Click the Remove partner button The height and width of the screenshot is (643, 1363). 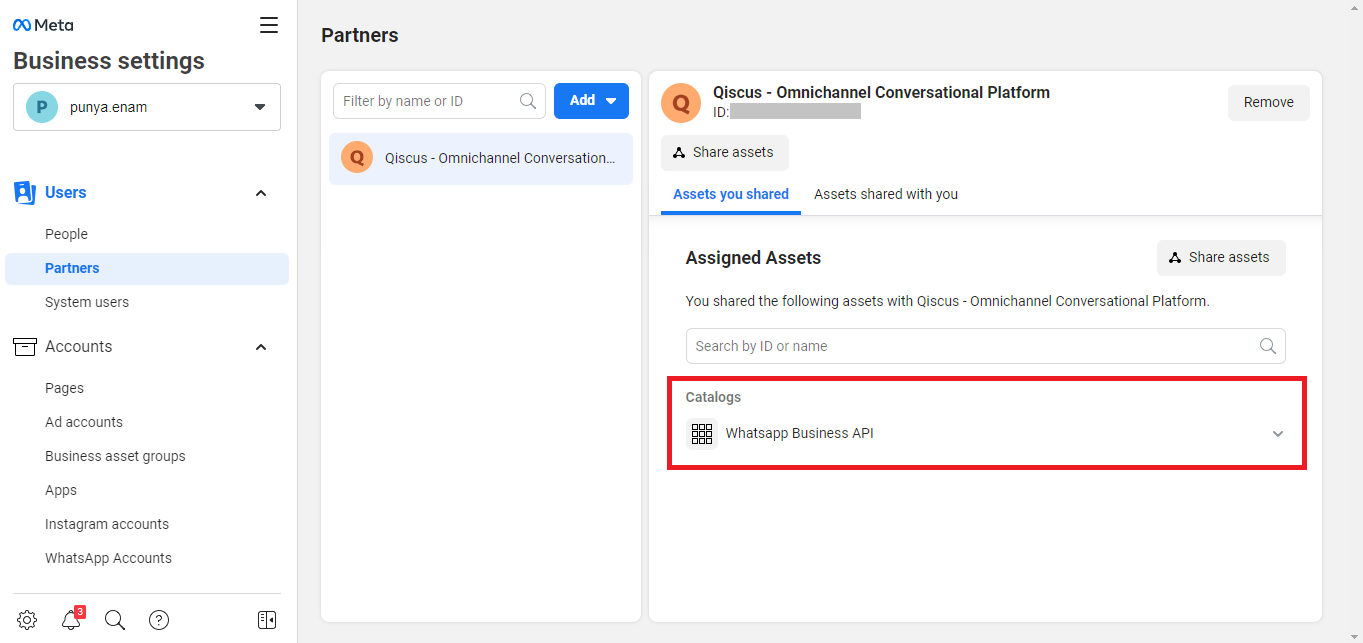point(1269,102)
